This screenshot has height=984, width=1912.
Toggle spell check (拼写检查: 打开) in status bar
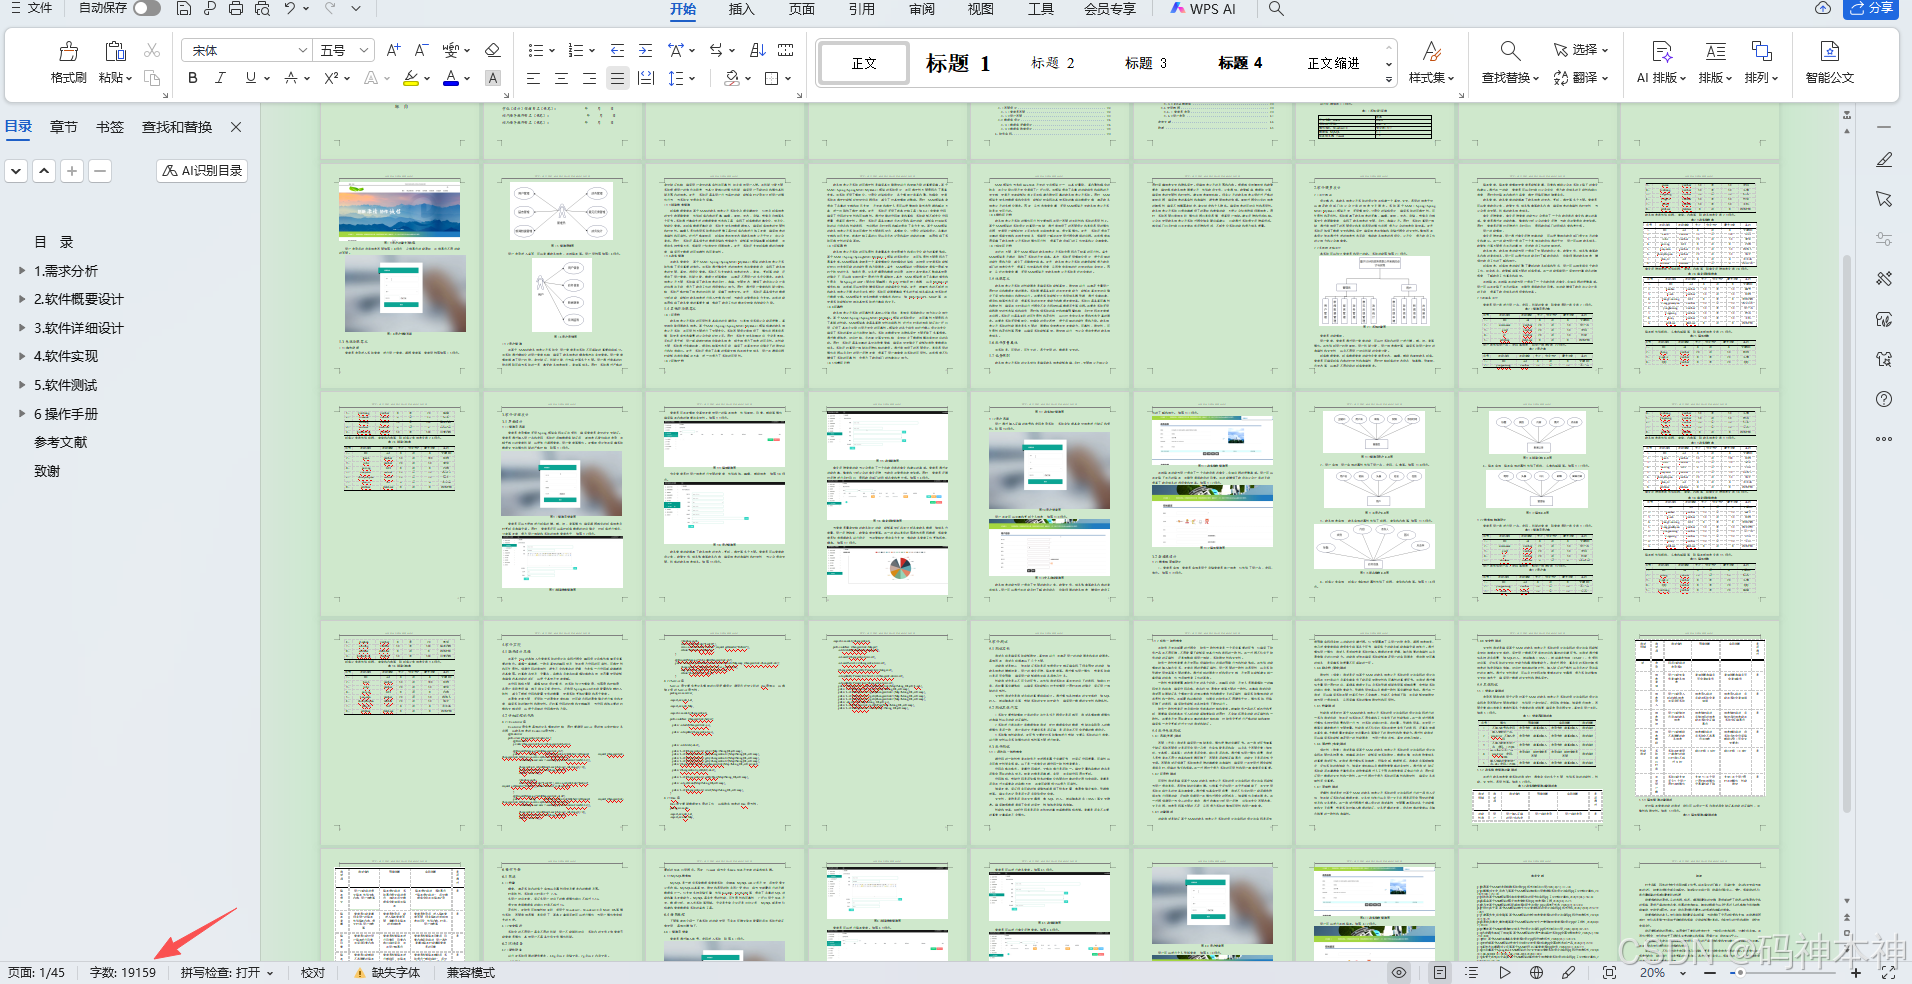click(x=227, y=972)
